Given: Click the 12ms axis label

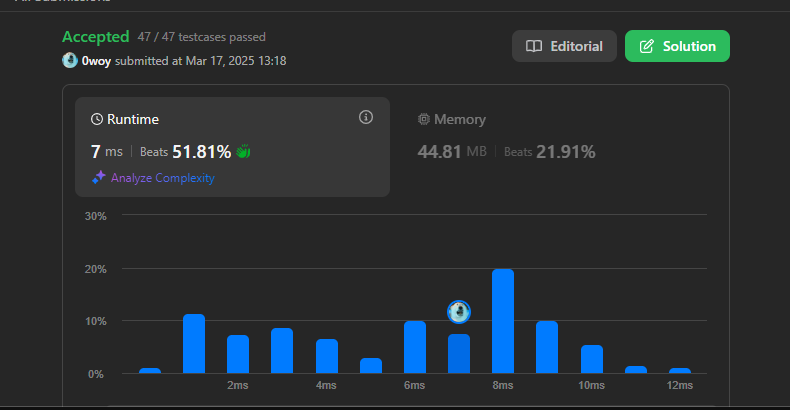Looking at the screenshot, I should click(680, 385).
